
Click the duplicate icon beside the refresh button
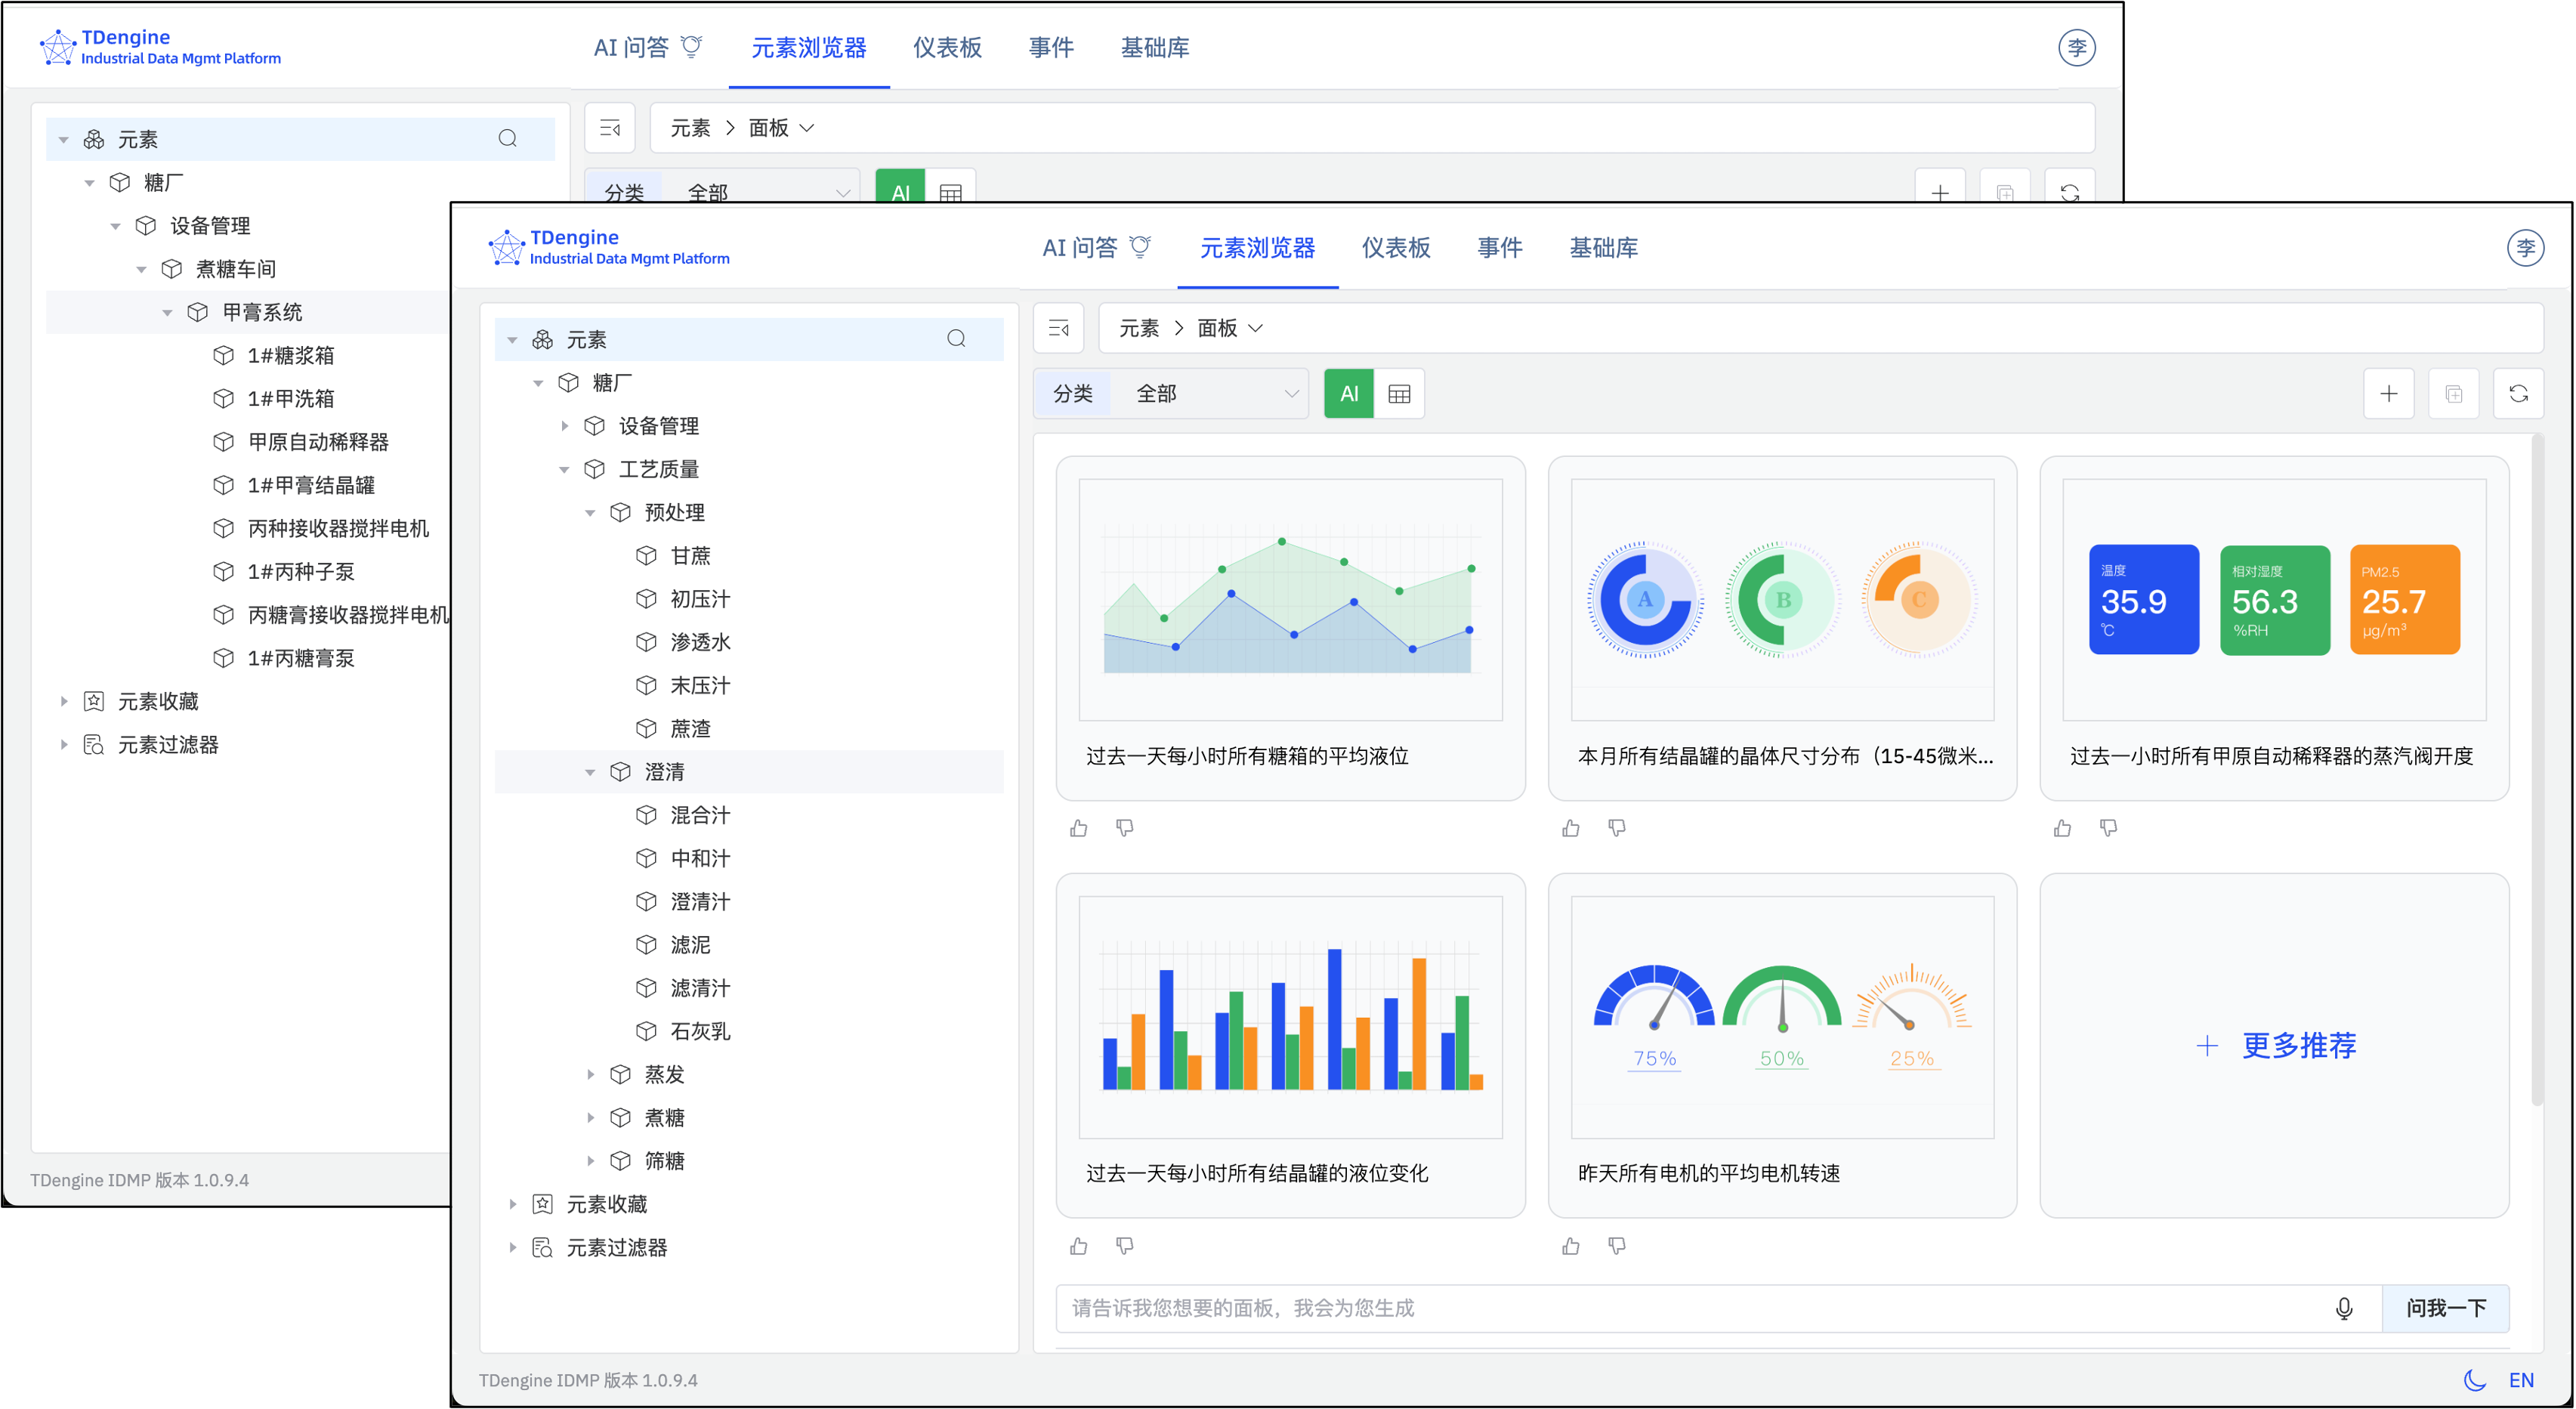pos(2454,393)
